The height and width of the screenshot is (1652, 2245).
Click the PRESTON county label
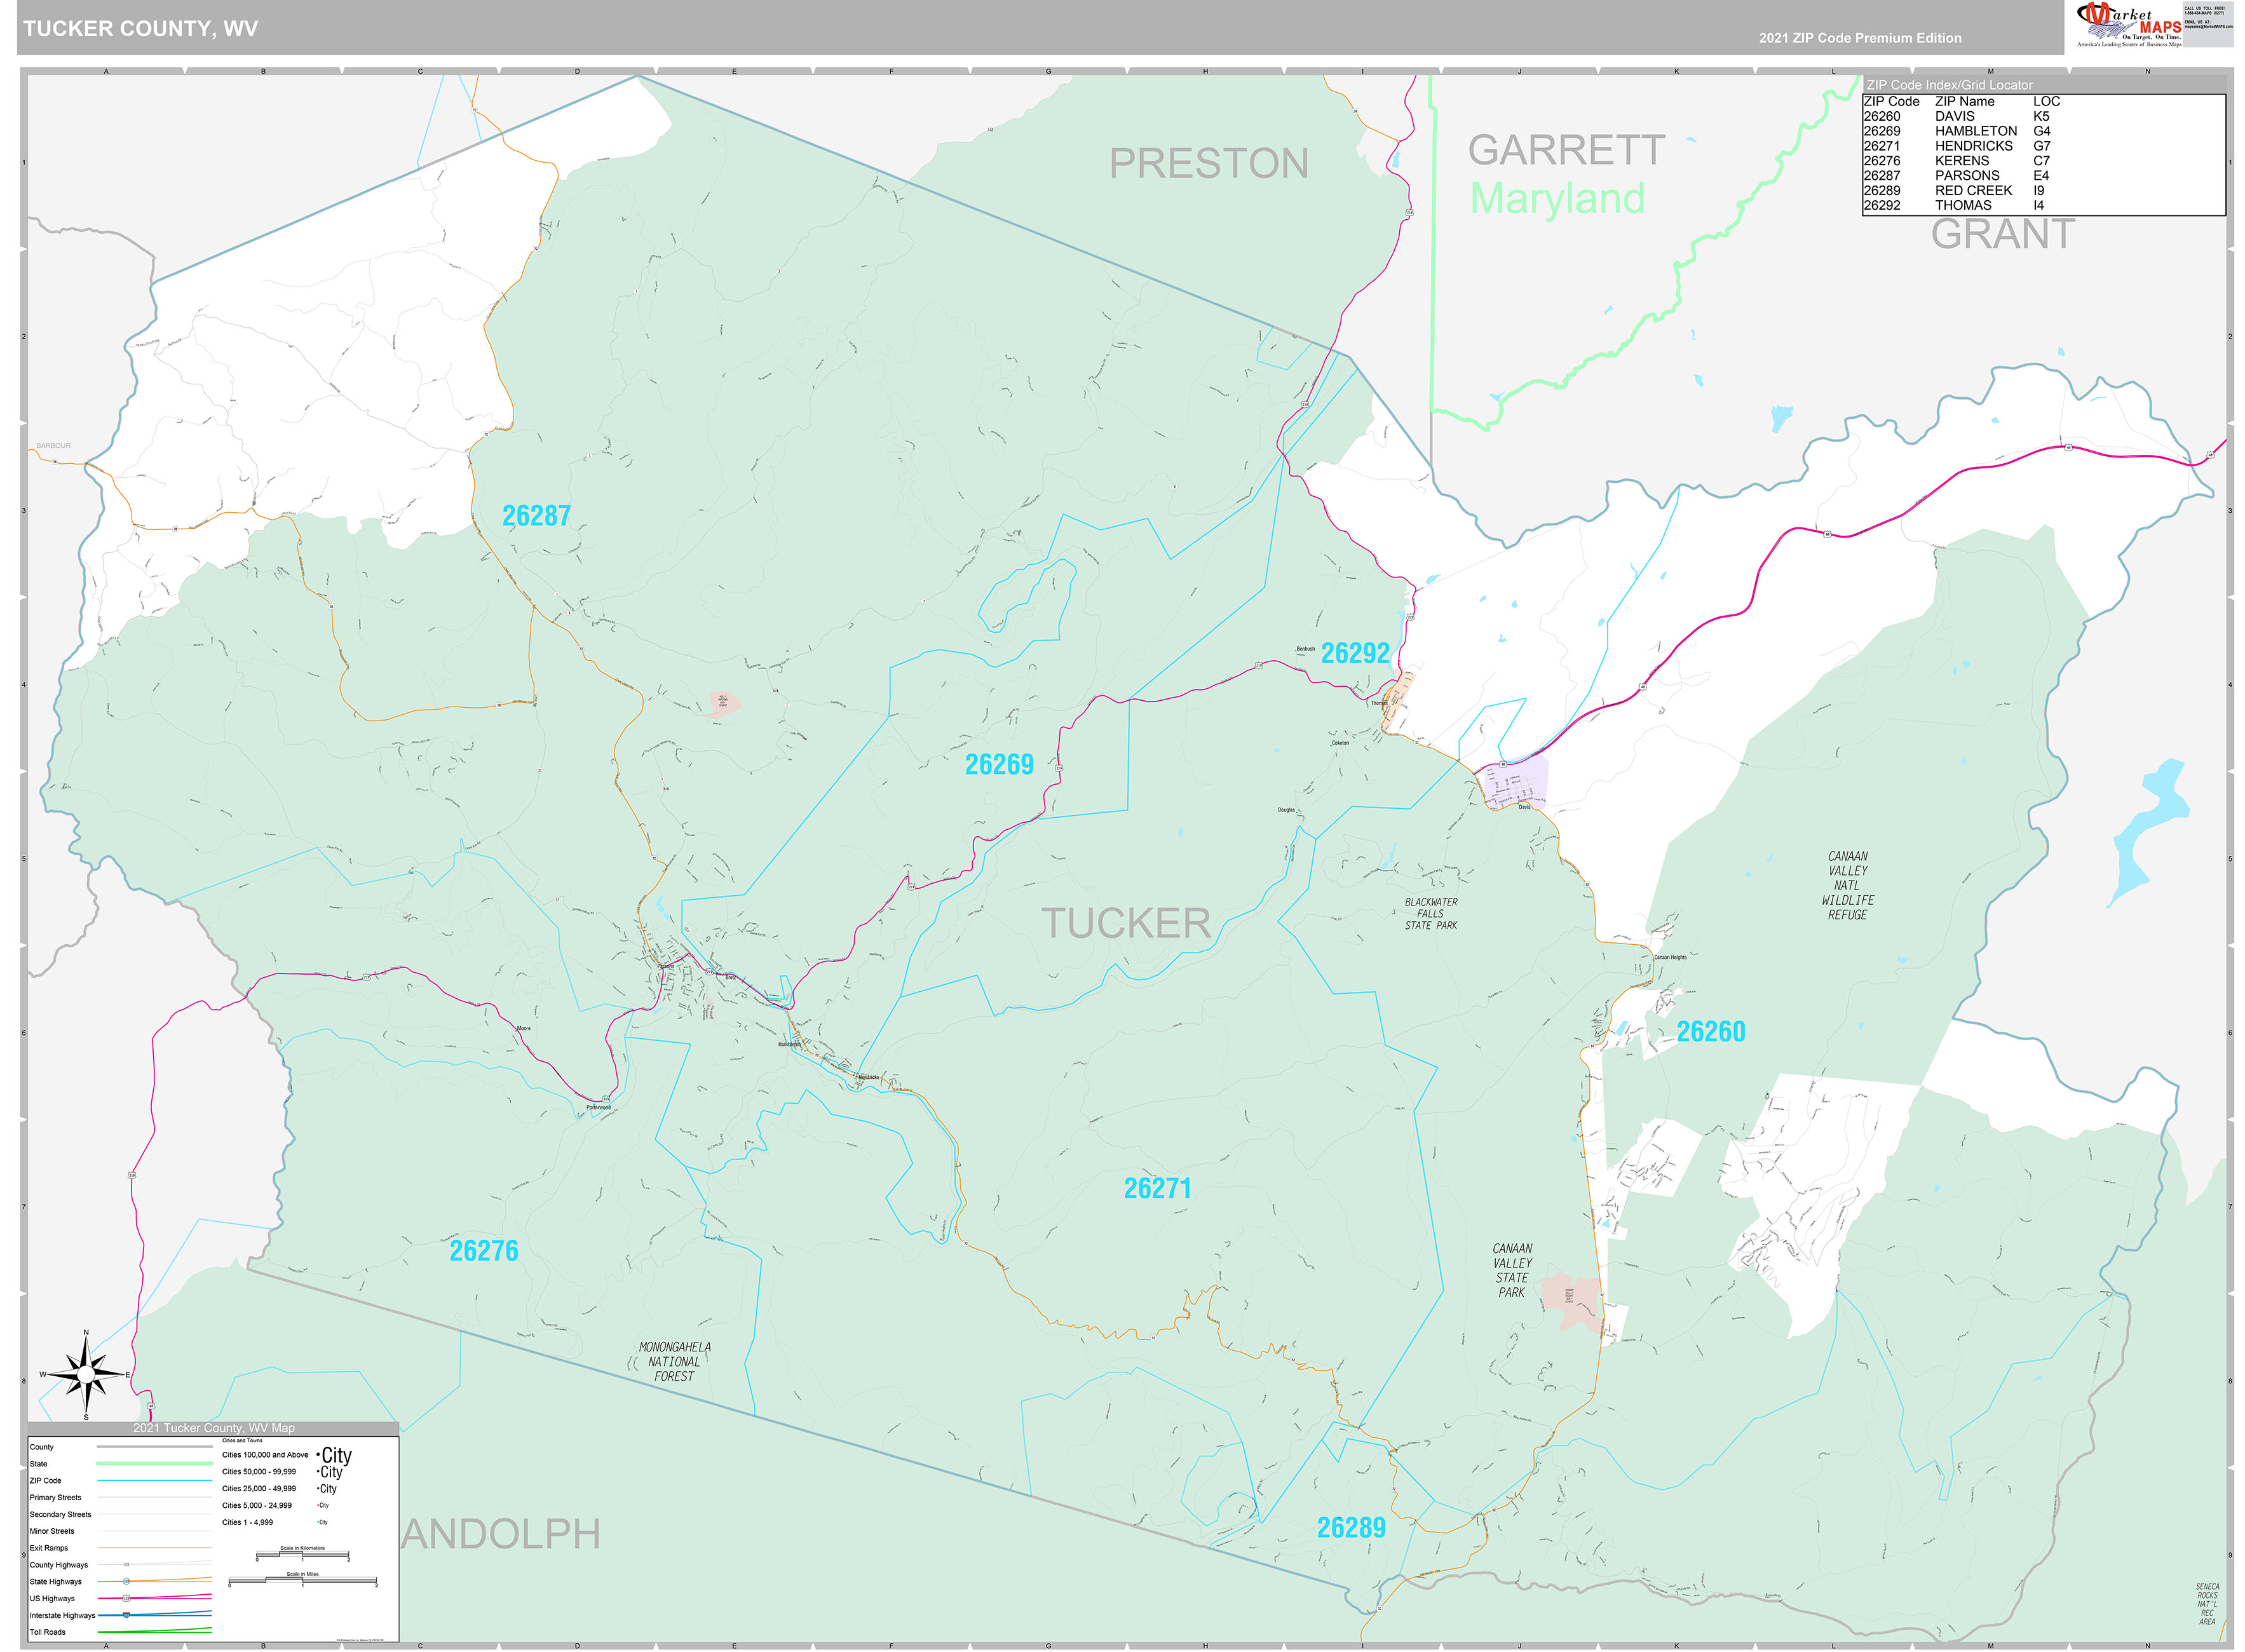pyautogui.click(x=1209, y=163)
